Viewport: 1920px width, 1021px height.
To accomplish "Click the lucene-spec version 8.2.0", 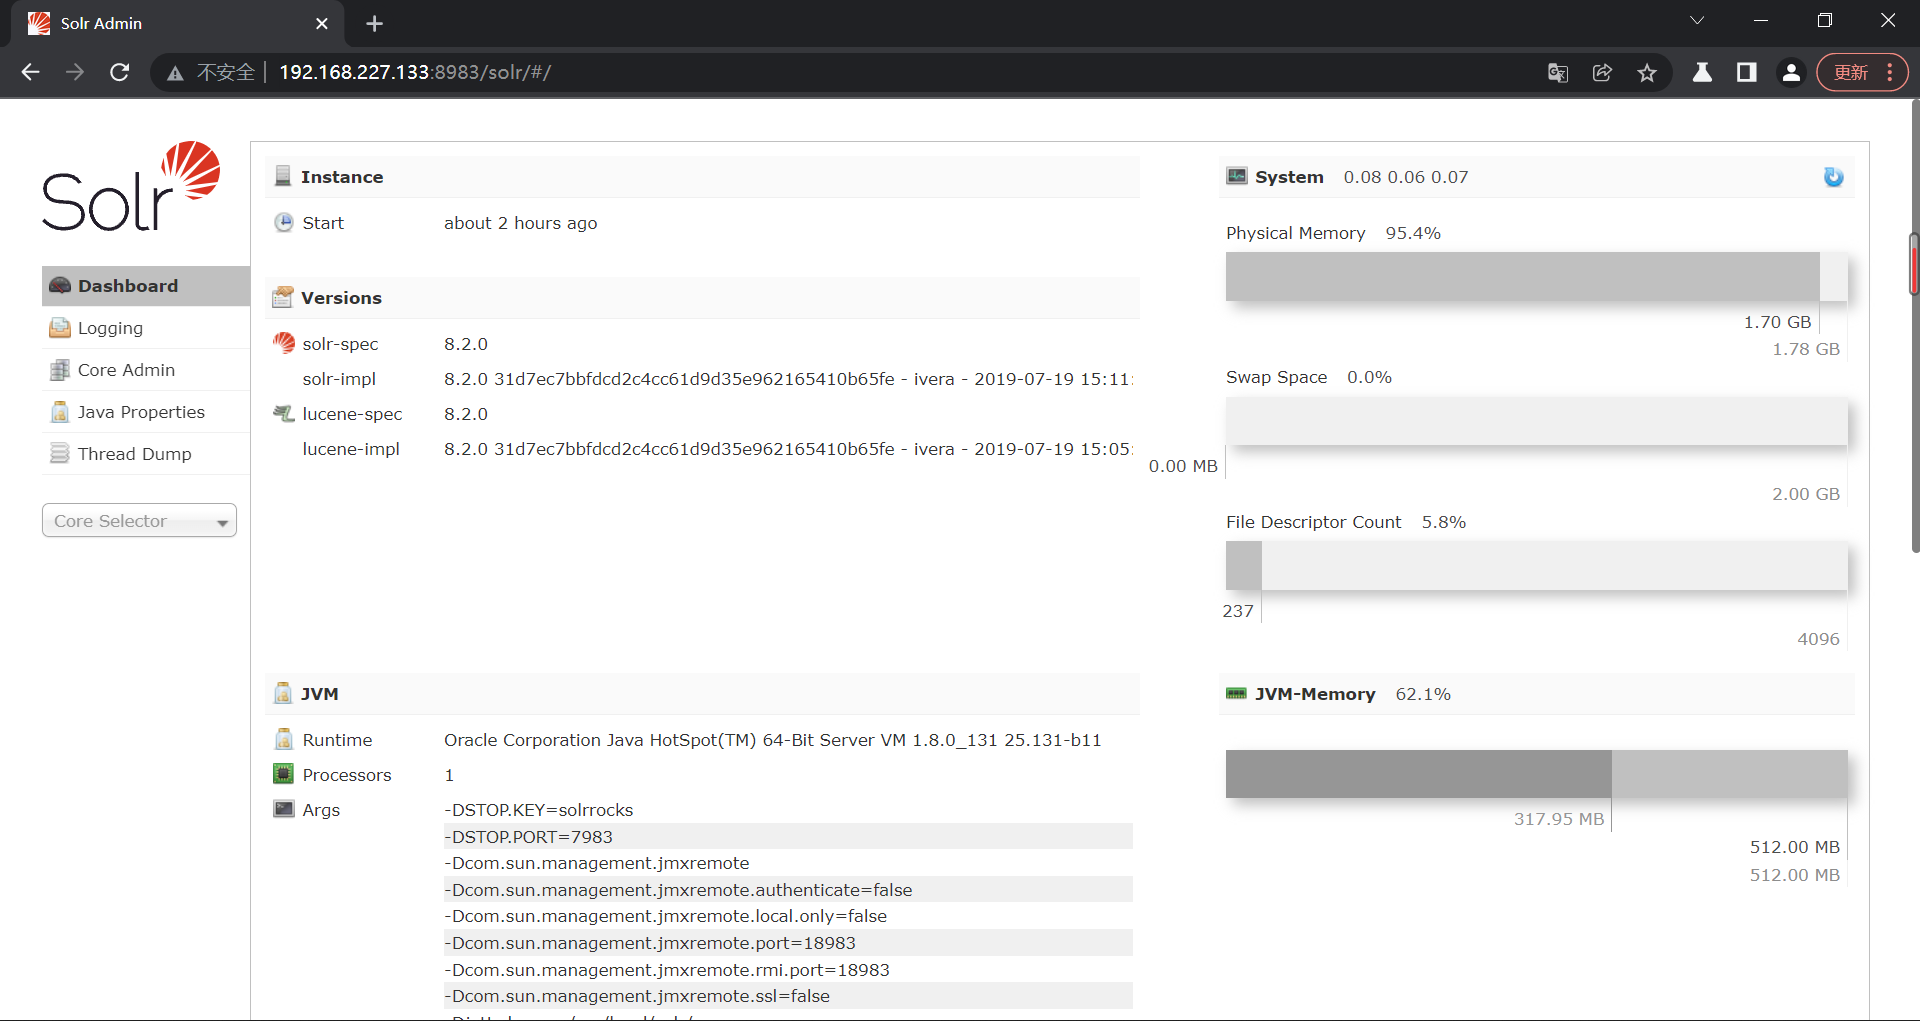I will pos(466,414).
